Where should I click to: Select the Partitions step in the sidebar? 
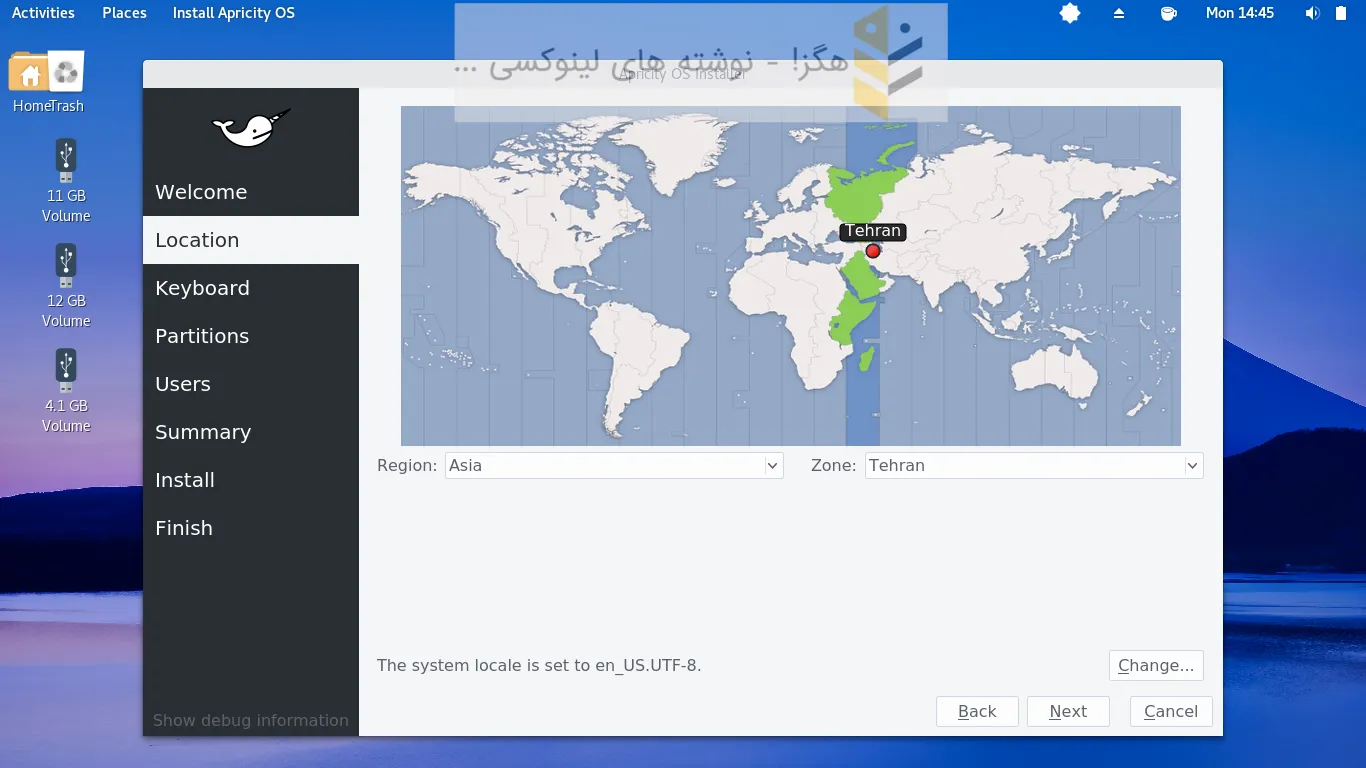coord(251,336)
